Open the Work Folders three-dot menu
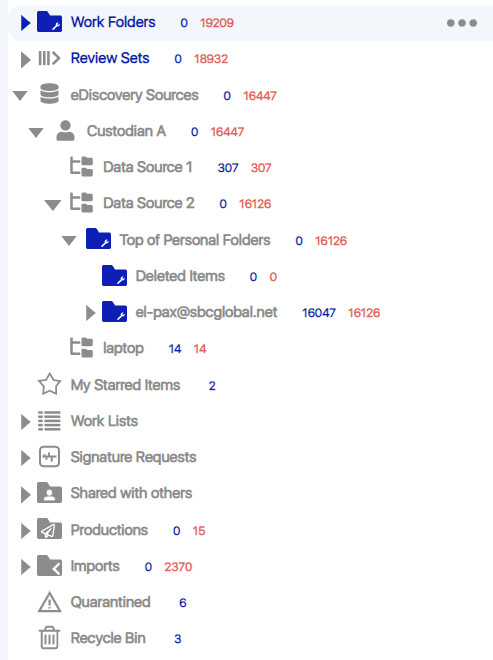Screen dimensions: 493x660 click(x=462, y=23)
